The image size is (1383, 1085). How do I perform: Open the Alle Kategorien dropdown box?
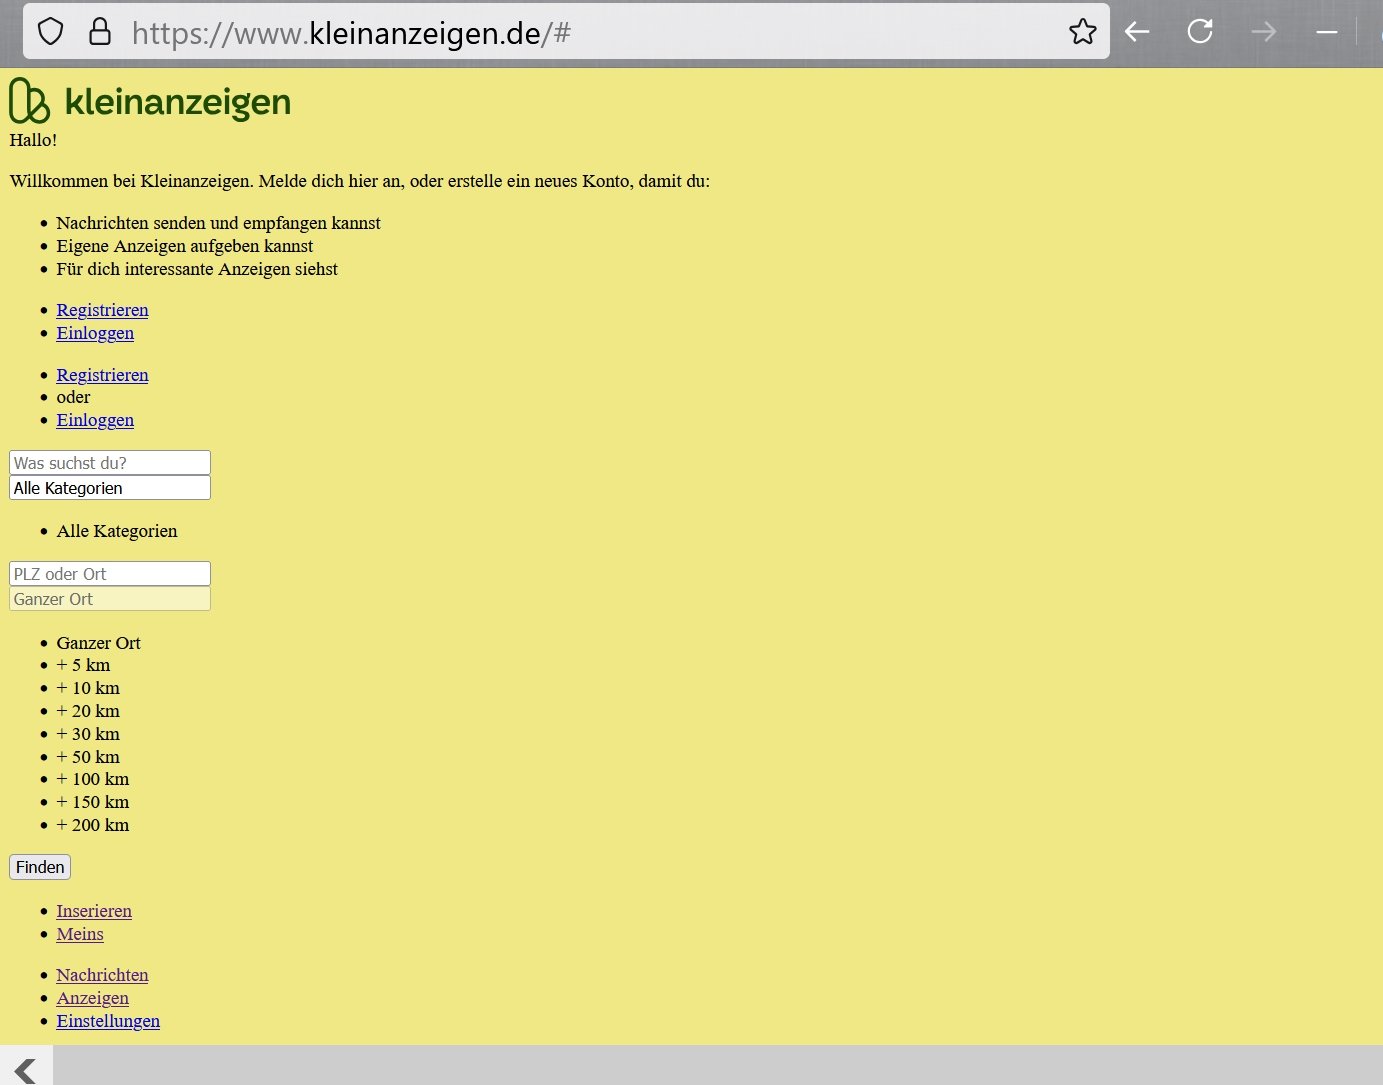[110, 488]
